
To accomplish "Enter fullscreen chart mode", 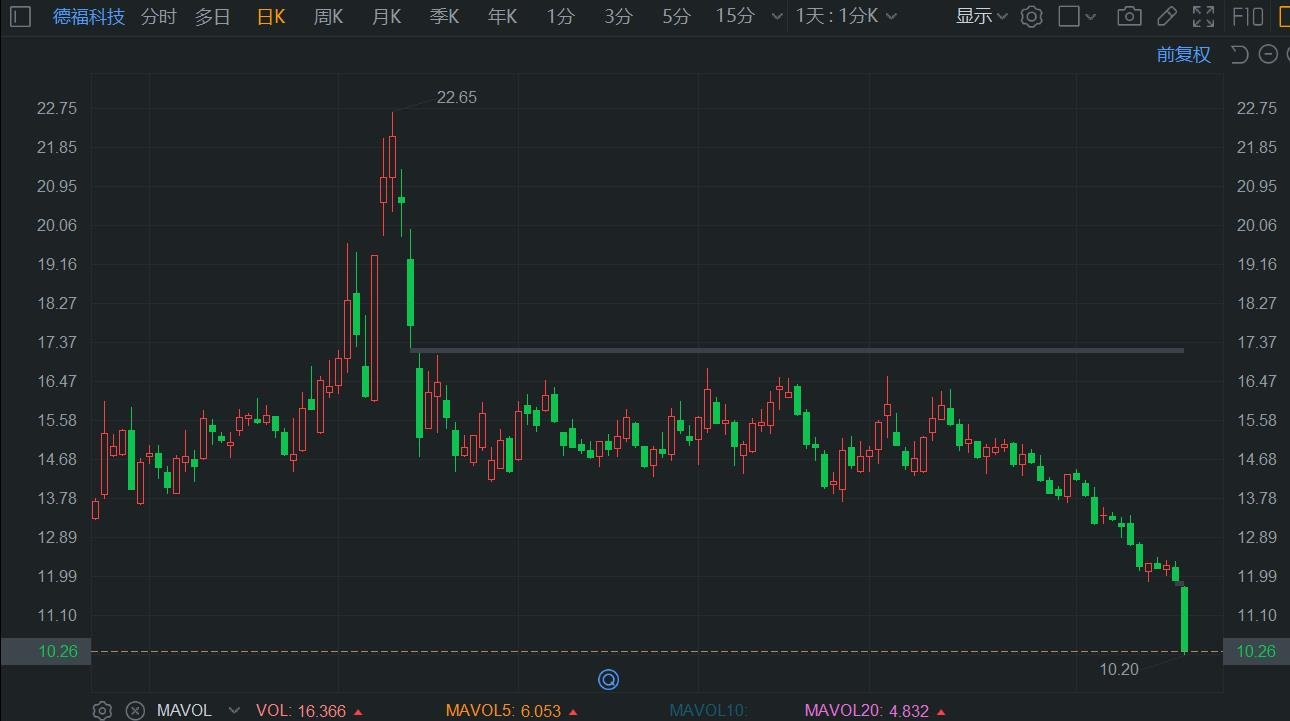I will tap(1203, 16).
